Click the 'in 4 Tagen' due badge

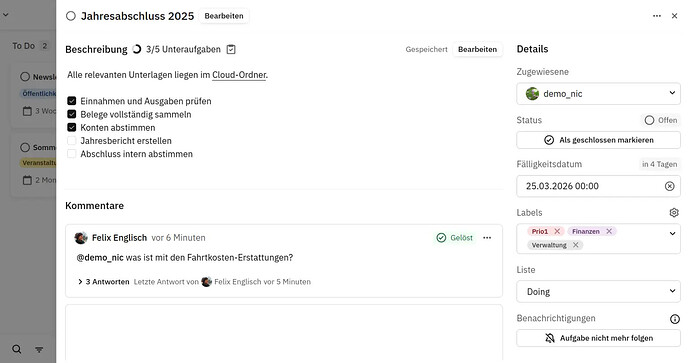[x=659, y=164]
